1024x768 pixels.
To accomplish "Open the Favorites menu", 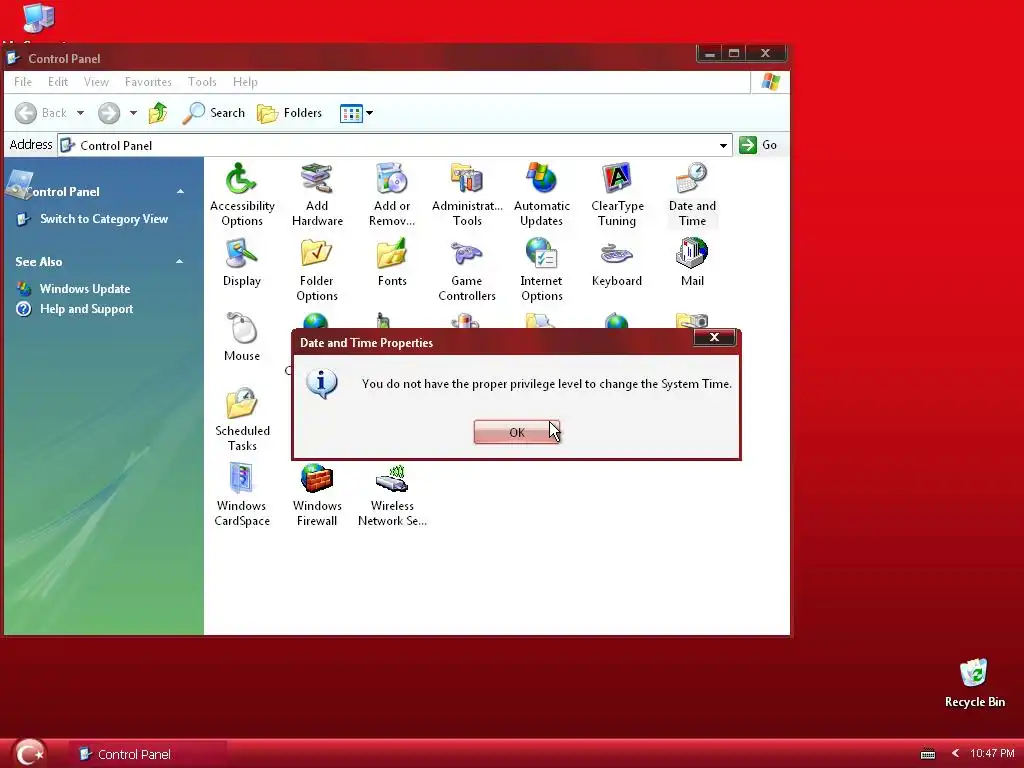I will click(x=148, y=82).
